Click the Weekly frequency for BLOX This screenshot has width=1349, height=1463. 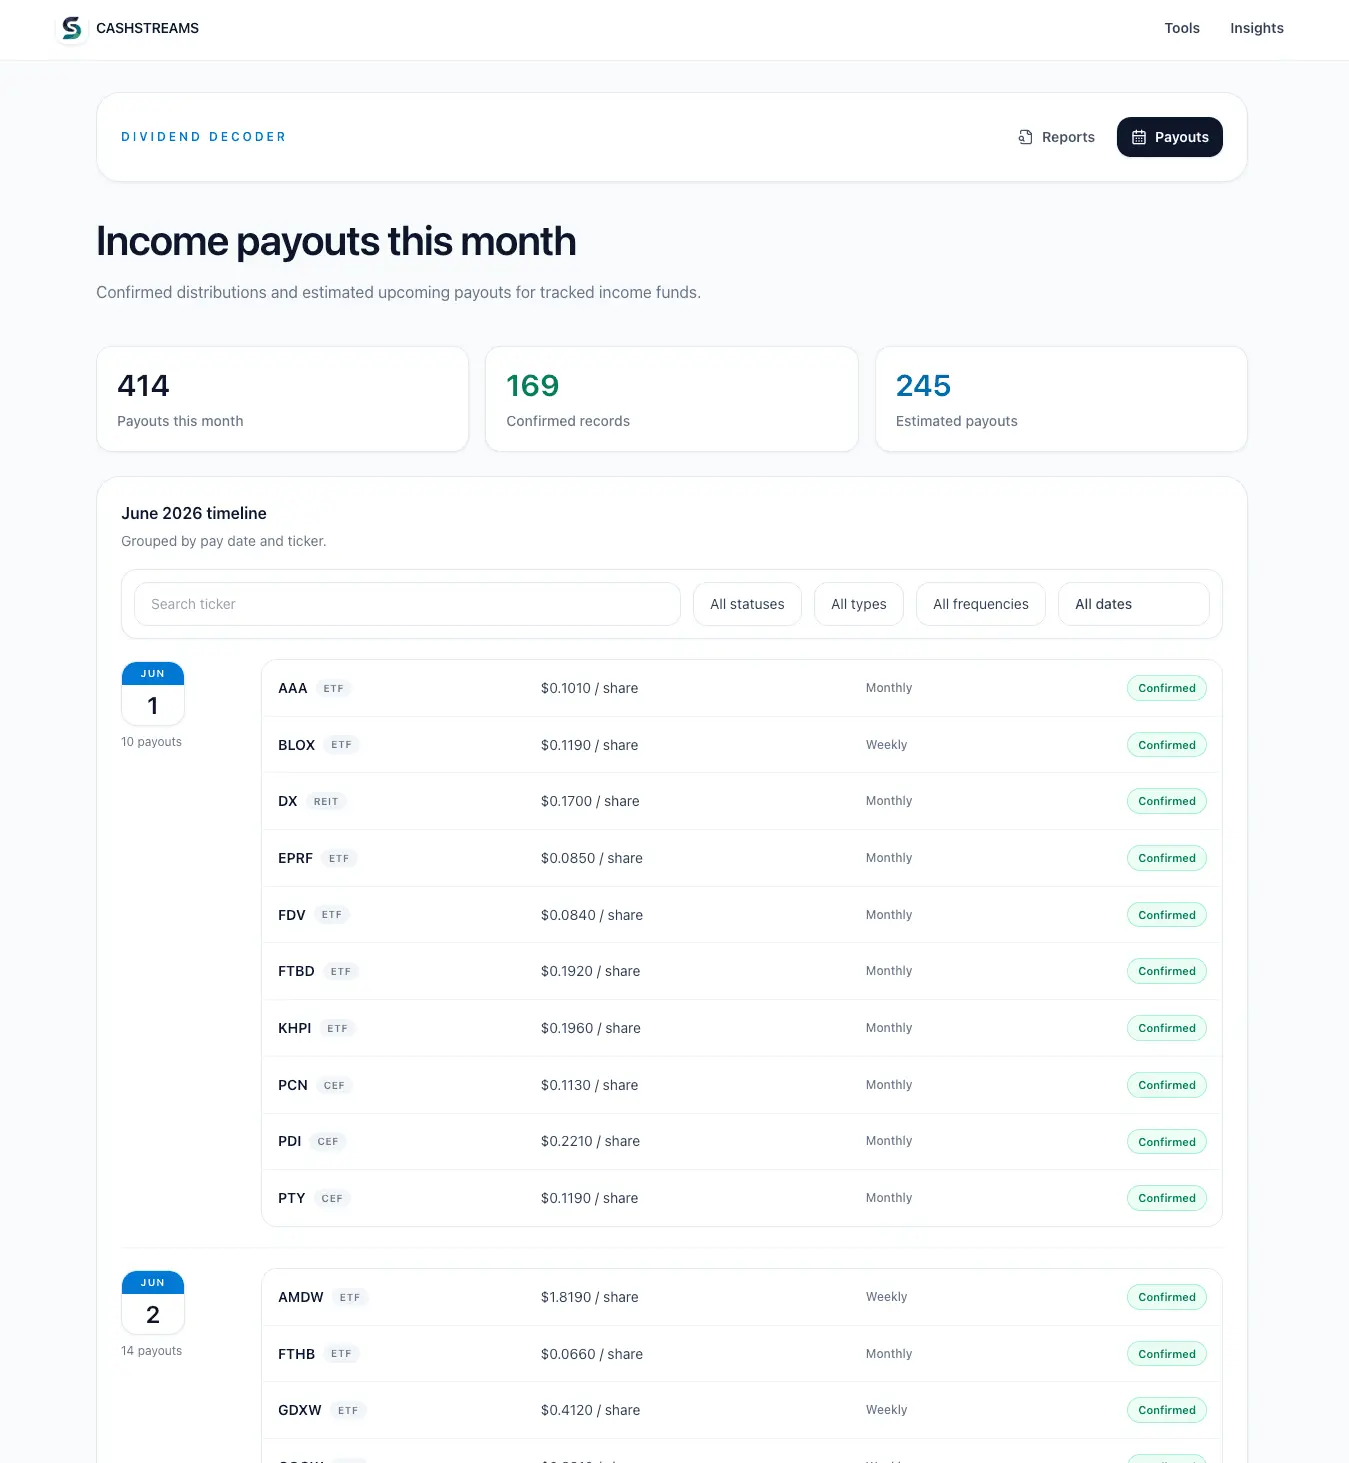coord(886,745)
